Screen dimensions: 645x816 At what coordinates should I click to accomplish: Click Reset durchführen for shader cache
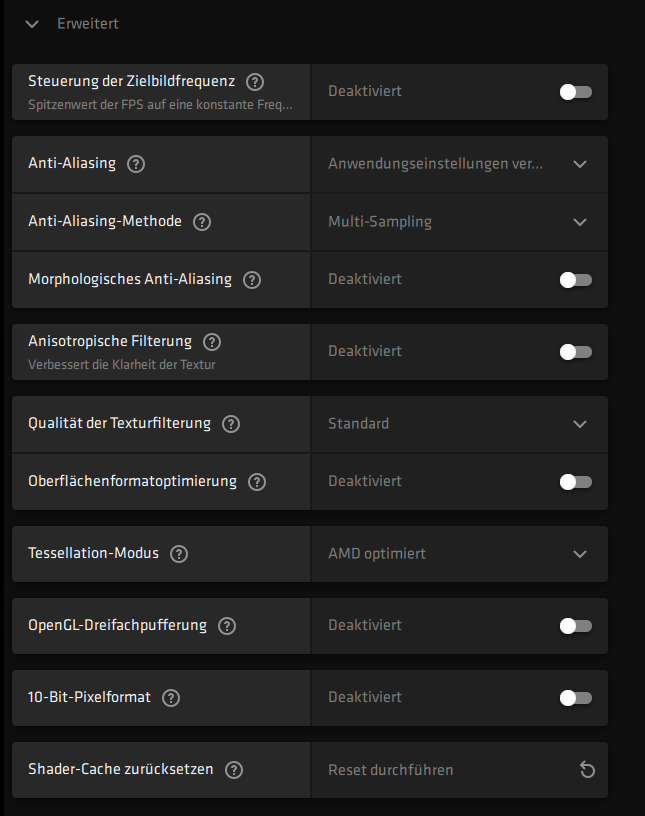tap(391, 770)
